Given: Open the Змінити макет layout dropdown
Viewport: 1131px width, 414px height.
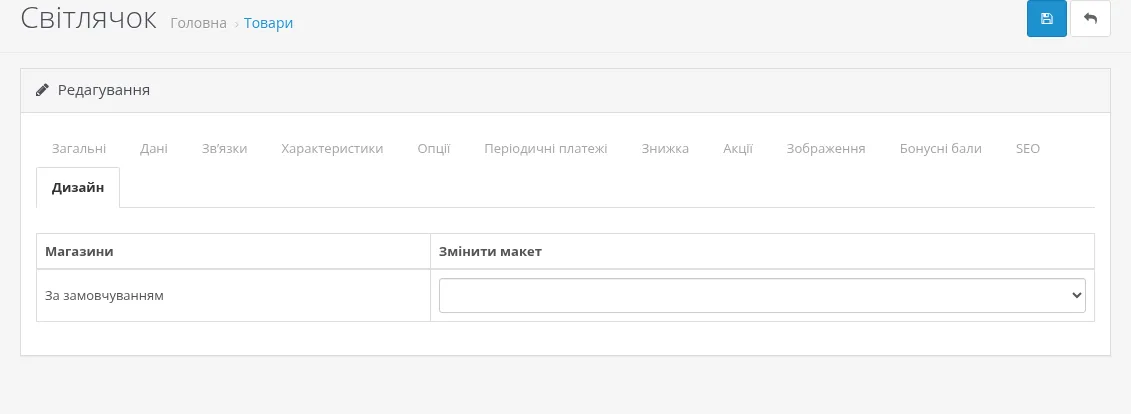Looking at the screenshot, I should click(762, 296).
